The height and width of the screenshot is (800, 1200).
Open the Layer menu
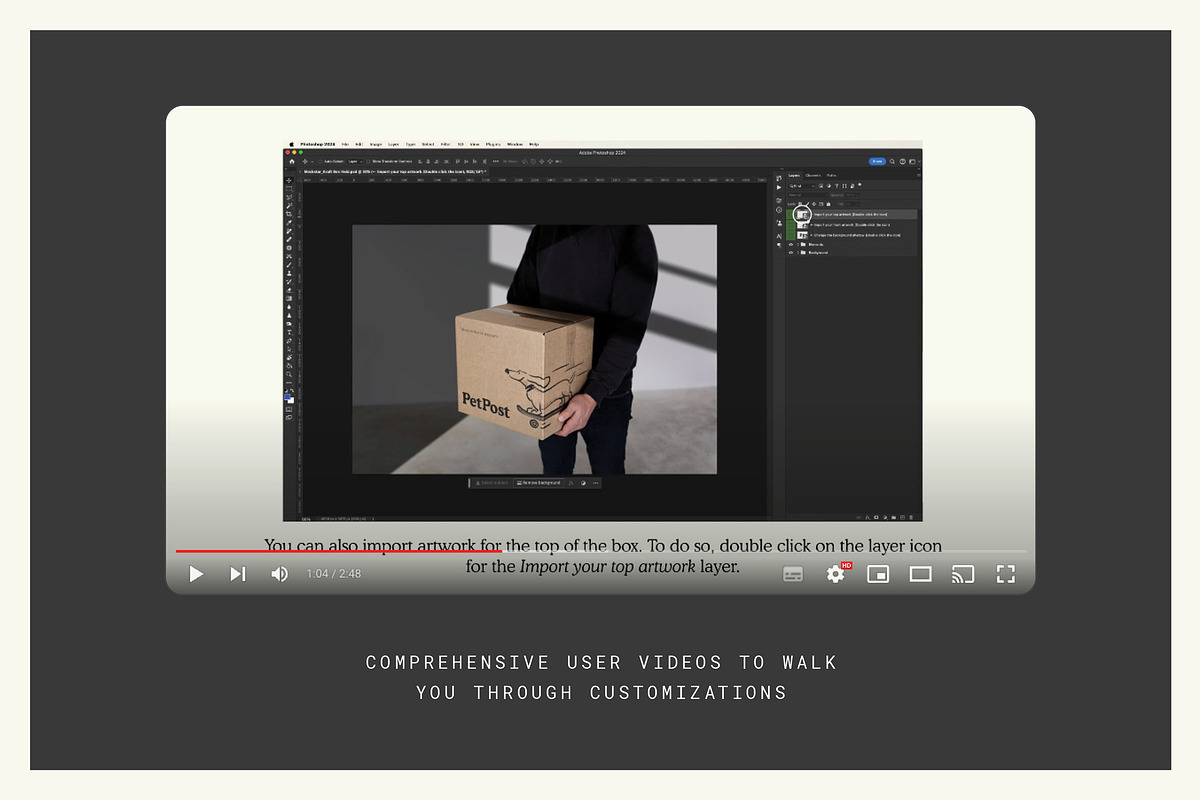[393, 144]
